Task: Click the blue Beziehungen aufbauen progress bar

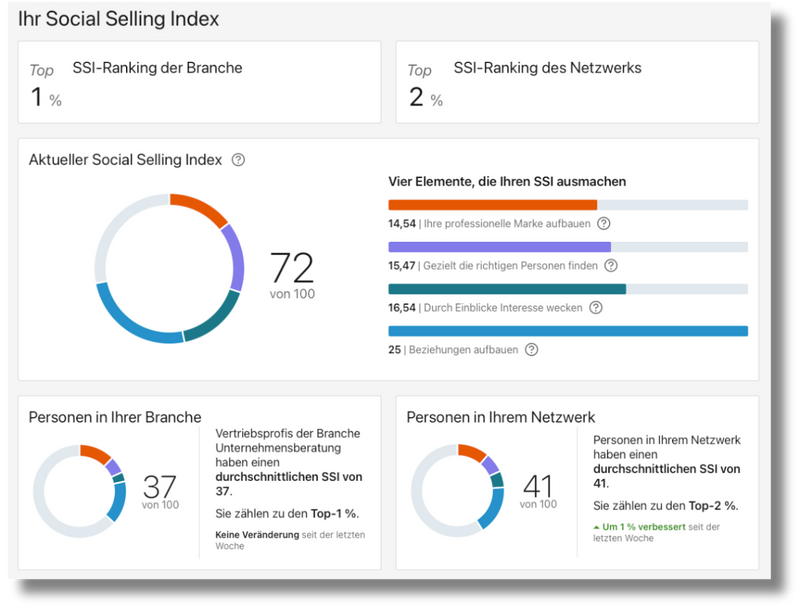Action: [x=567, y=331]
